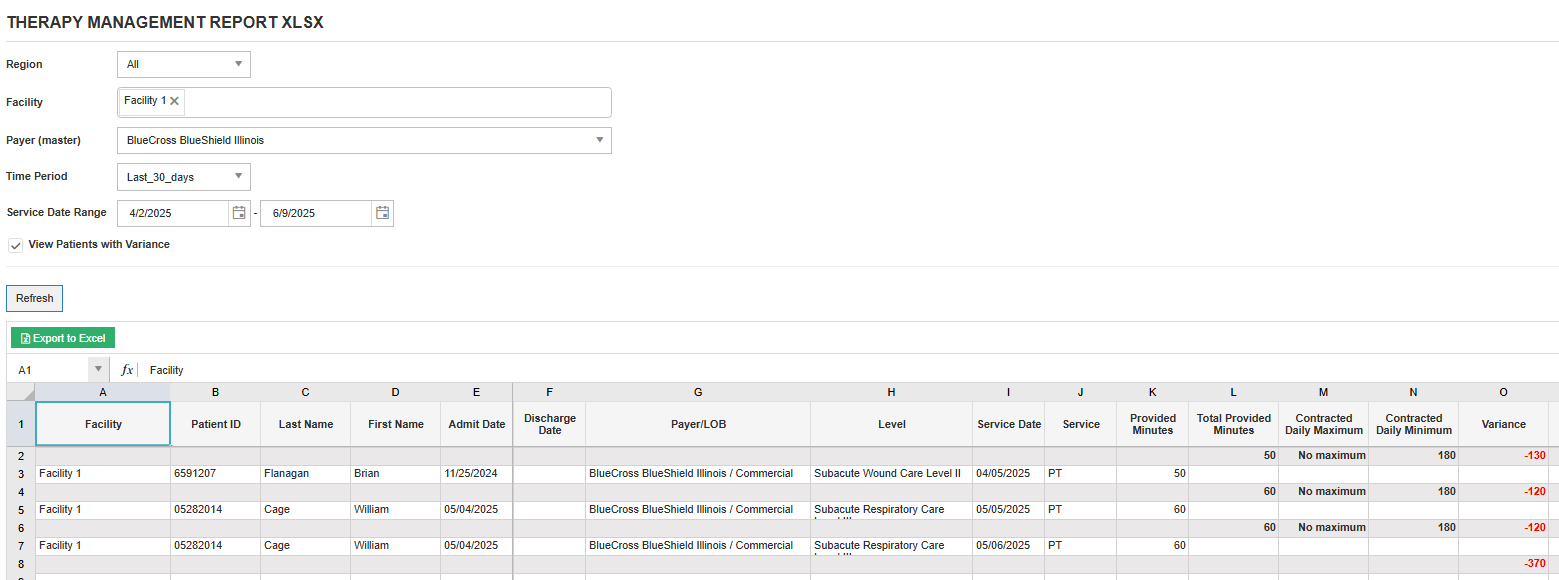Click Subacute Wound Care Level II cell
Screen dimensions: 1559x580
pyautogui.click(x=891, y=474)
